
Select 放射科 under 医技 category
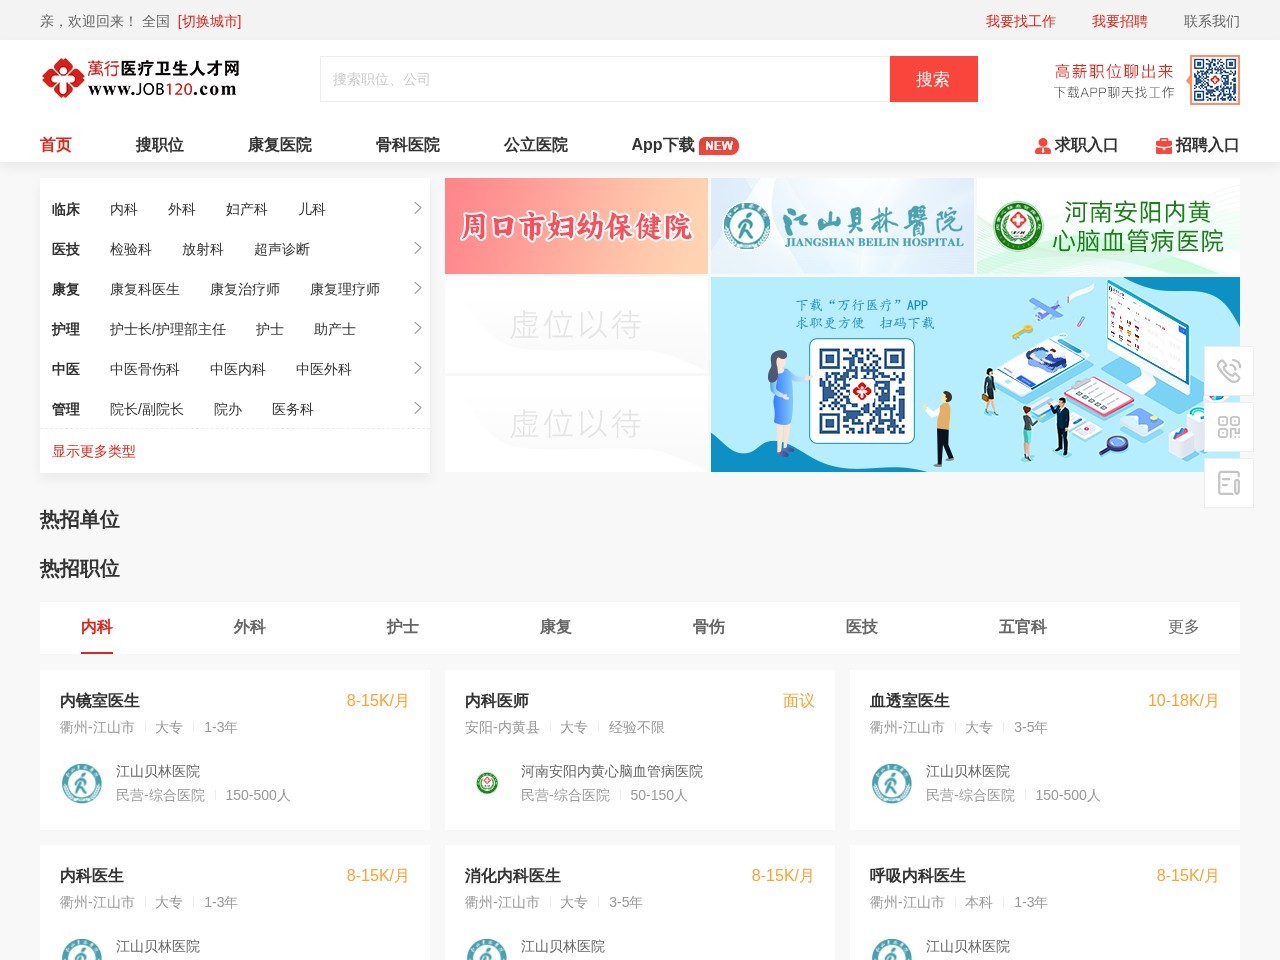click(203, 249)
